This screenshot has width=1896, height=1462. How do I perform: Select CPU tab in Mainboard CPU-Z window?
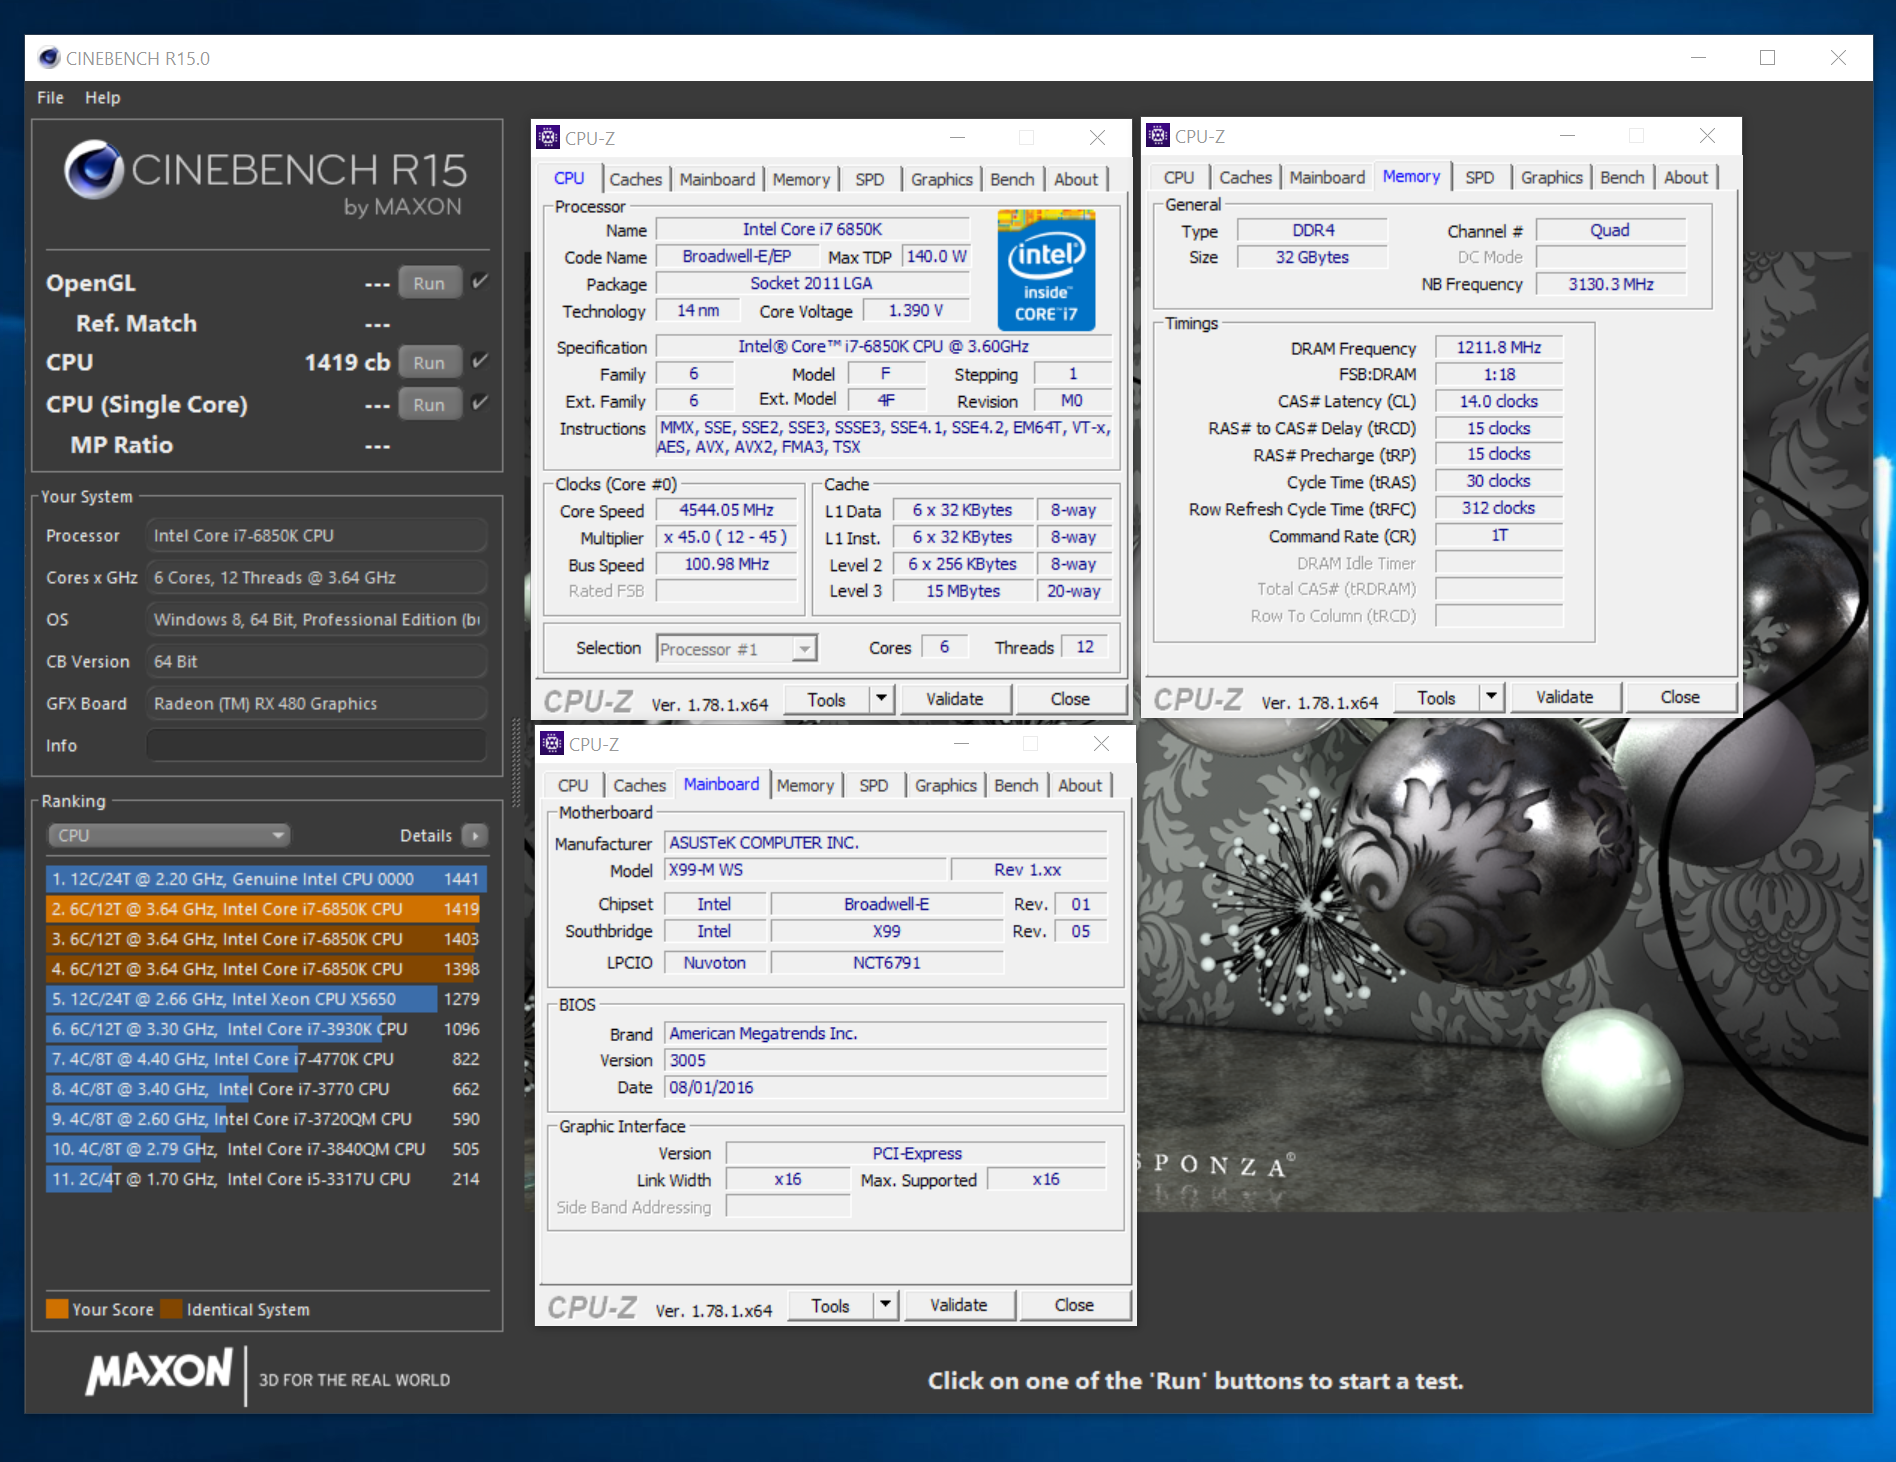pyautogui.click(x=573, y=785)
